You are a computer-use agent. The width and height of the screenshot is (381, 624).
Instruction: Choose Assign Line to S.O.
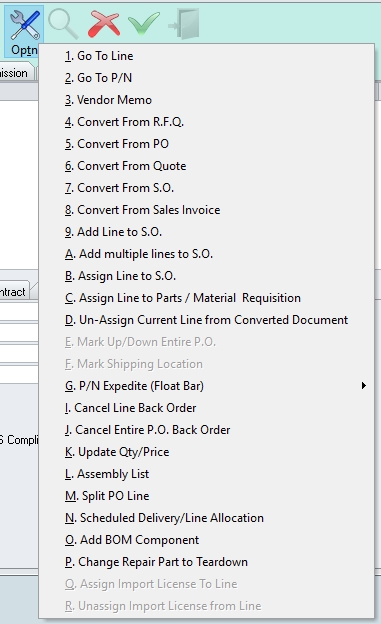[206, 276]
